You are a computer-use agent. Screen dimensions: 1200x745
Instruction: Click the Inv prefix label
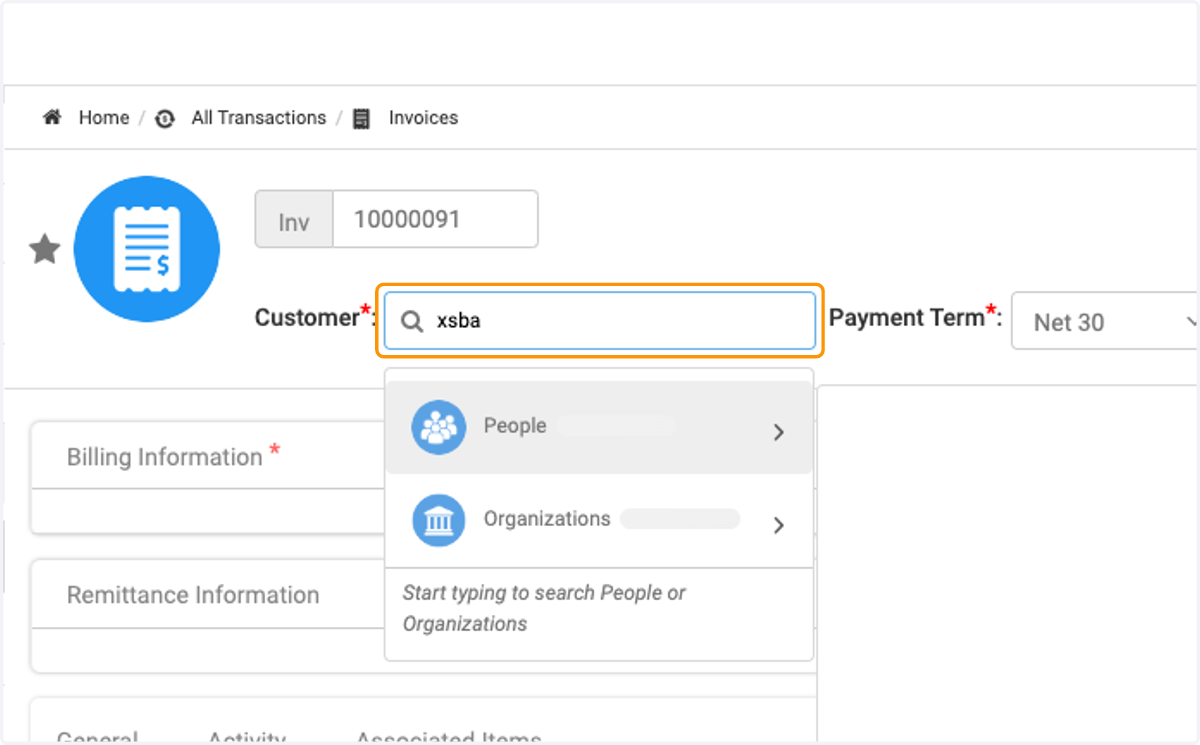click(294, 220)
